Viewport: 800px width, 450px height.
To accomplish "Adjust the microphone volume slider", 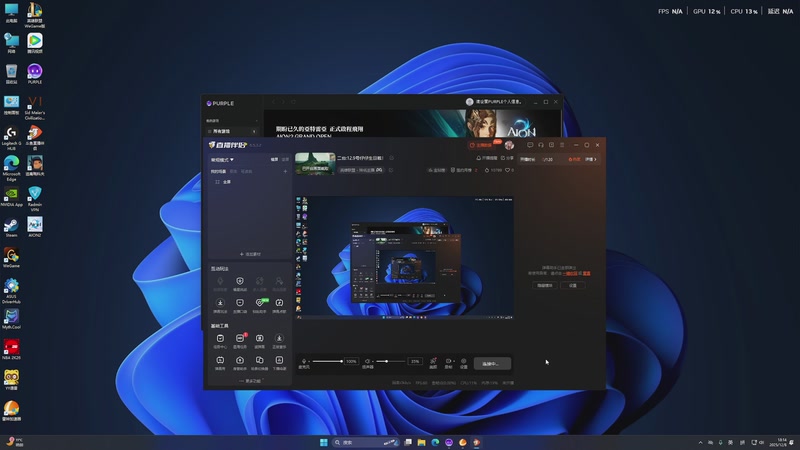I will coord(328,361).
